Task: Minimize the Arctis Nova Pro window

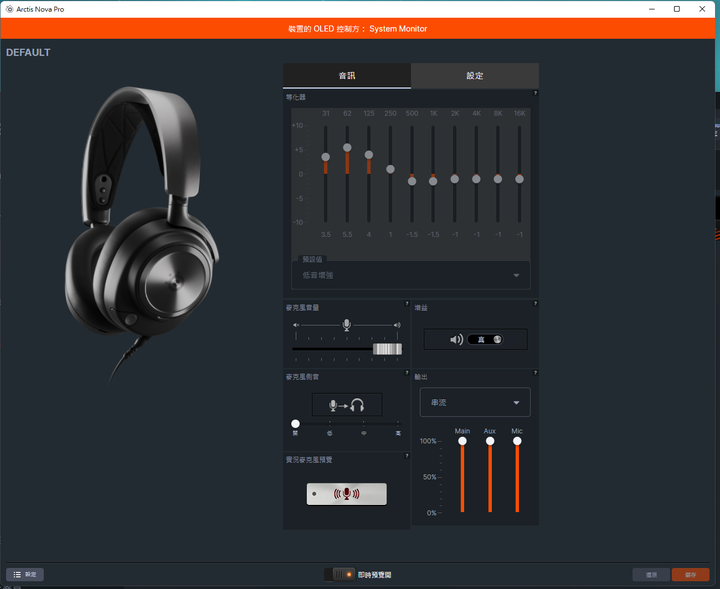Action: pos(652,9)
